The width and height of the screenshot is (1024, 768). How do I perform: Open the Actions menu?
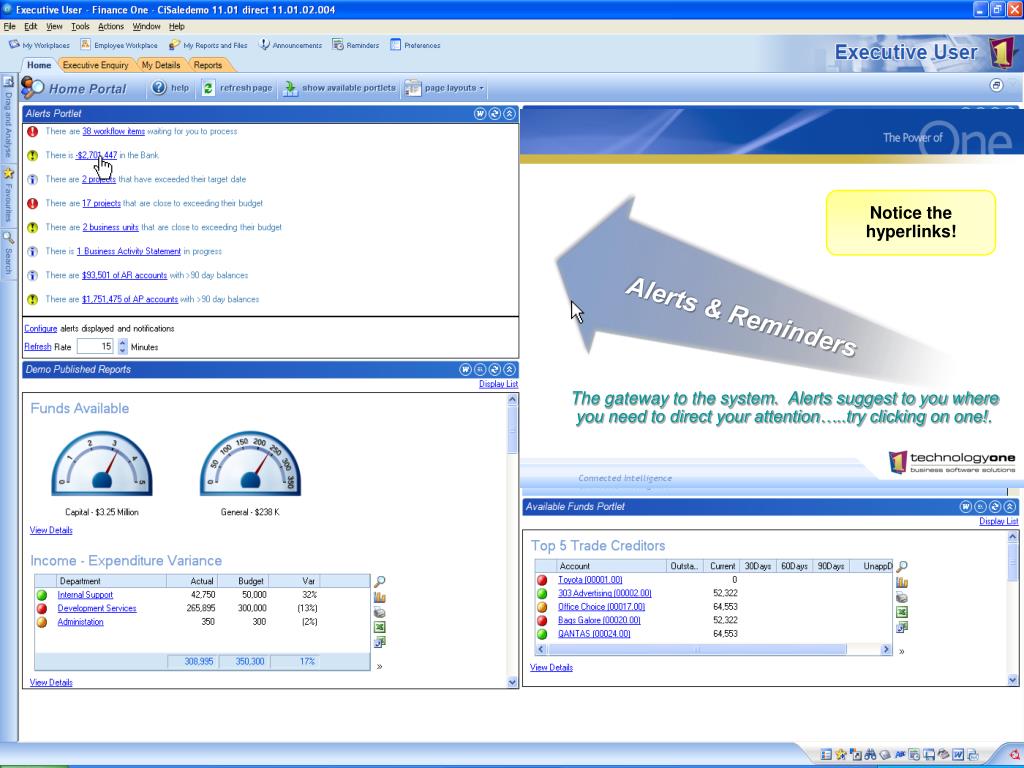click(x=110, y=26)
